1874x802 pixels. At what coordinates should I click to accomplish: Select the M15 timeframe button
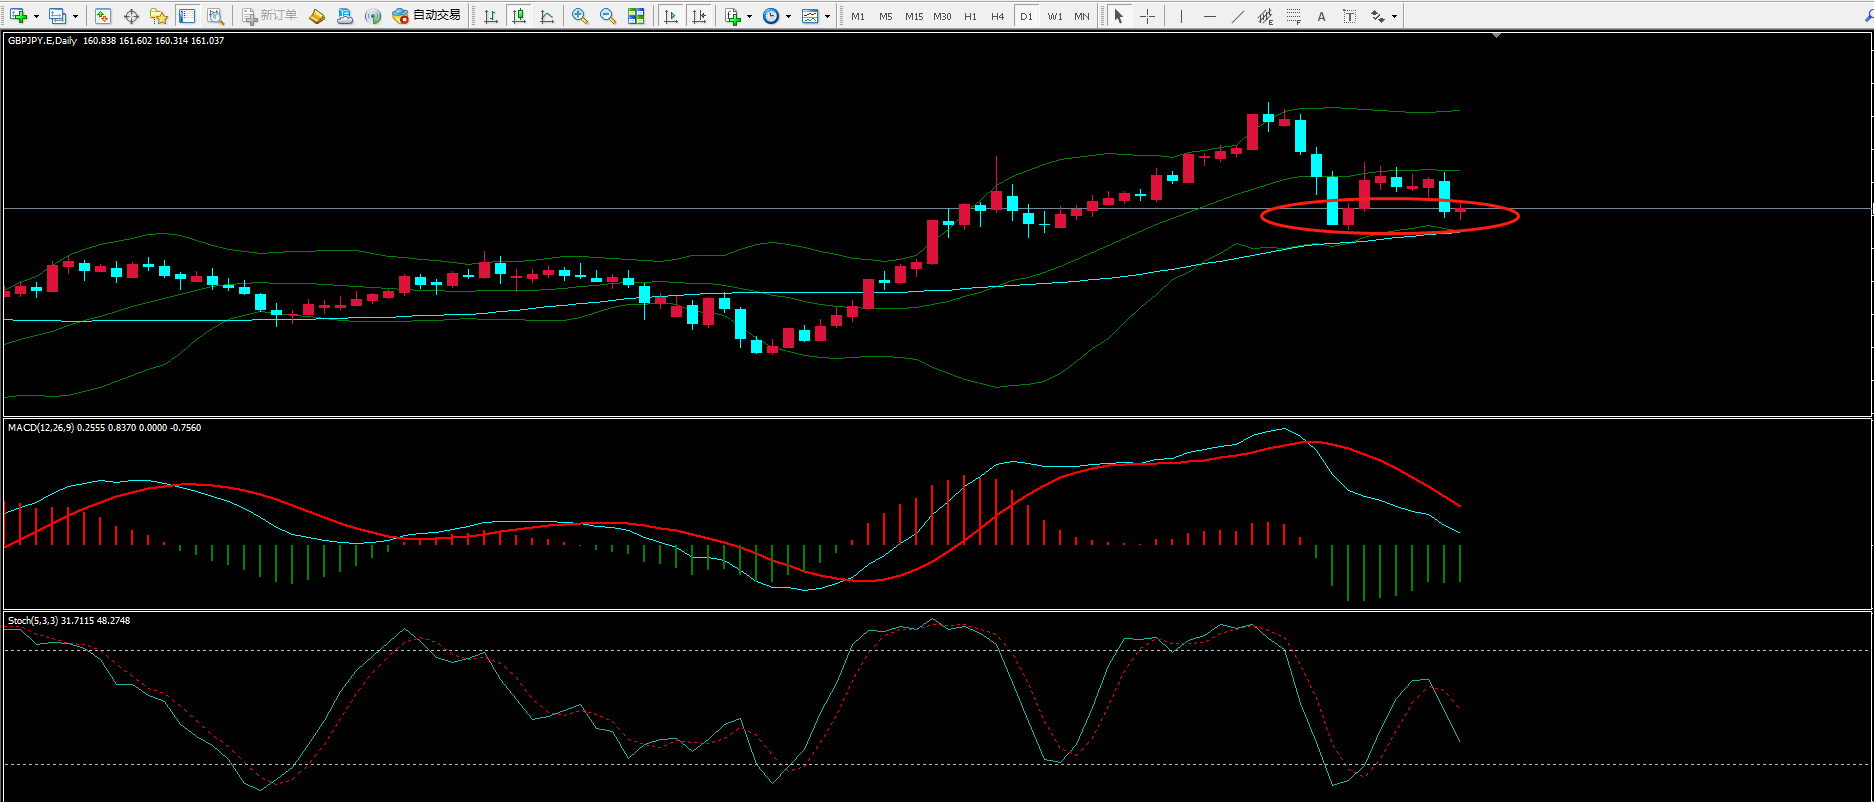(x=914, y=16)
